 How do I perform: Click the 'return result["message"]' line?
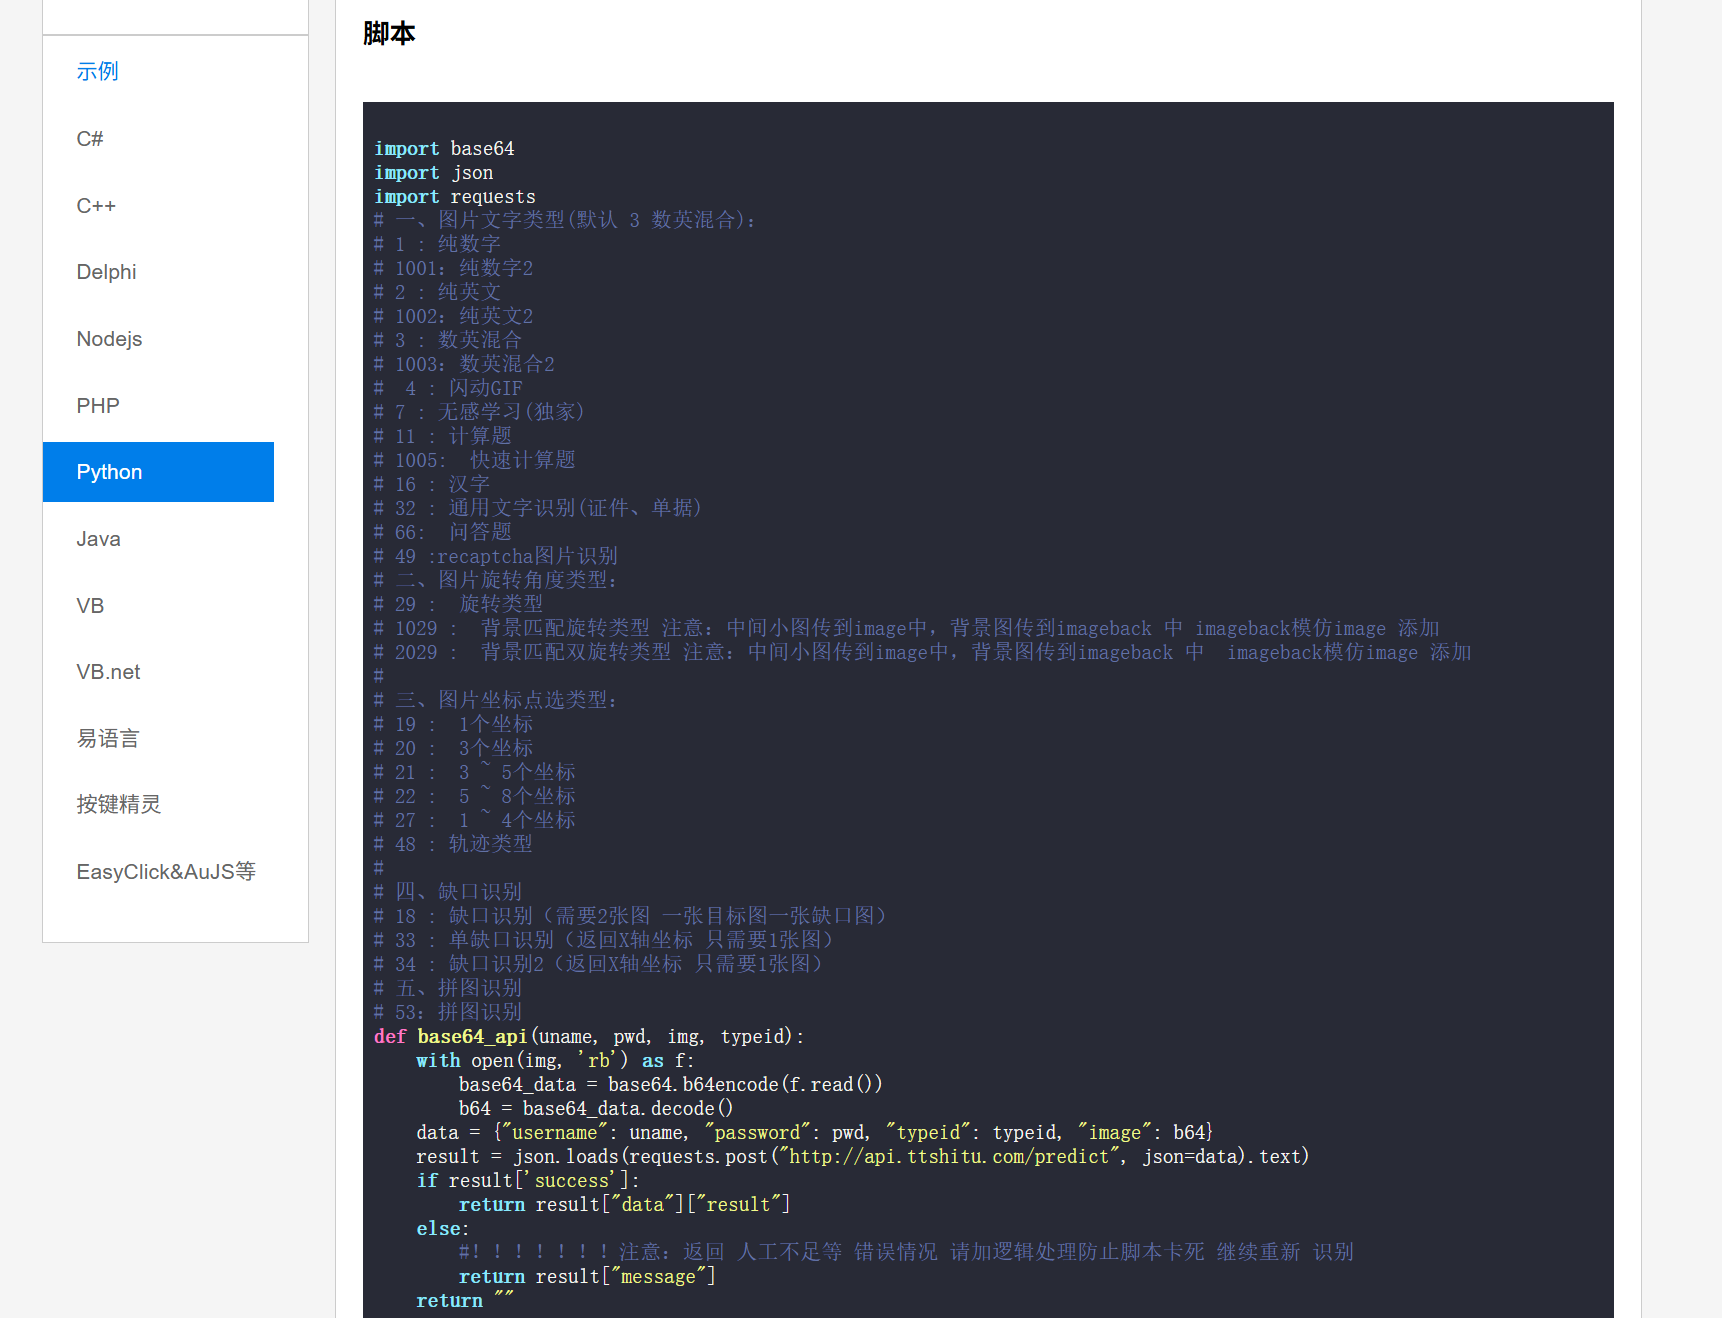587,1276
